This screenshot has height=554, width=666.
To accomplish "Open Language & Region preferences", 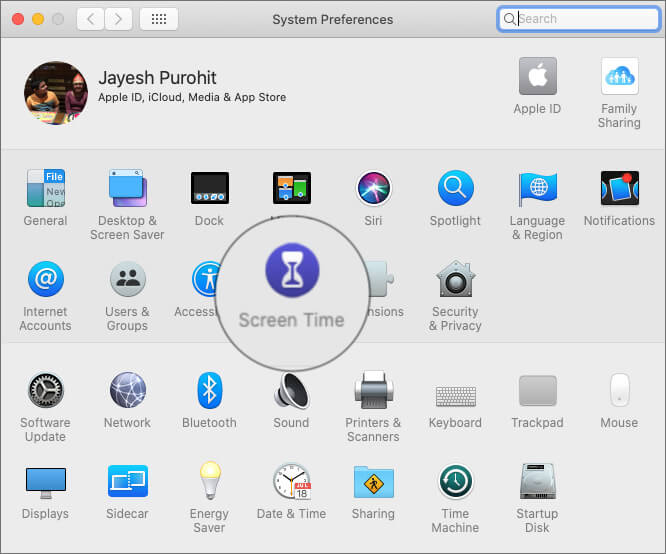I will [537, 188].
